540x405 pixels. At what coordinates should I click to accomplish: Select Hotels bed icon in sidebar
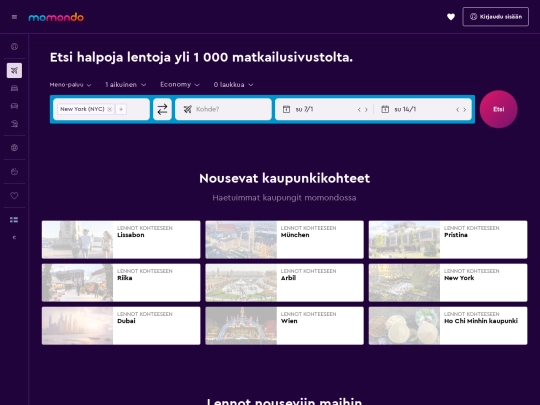tap(14, 88)
